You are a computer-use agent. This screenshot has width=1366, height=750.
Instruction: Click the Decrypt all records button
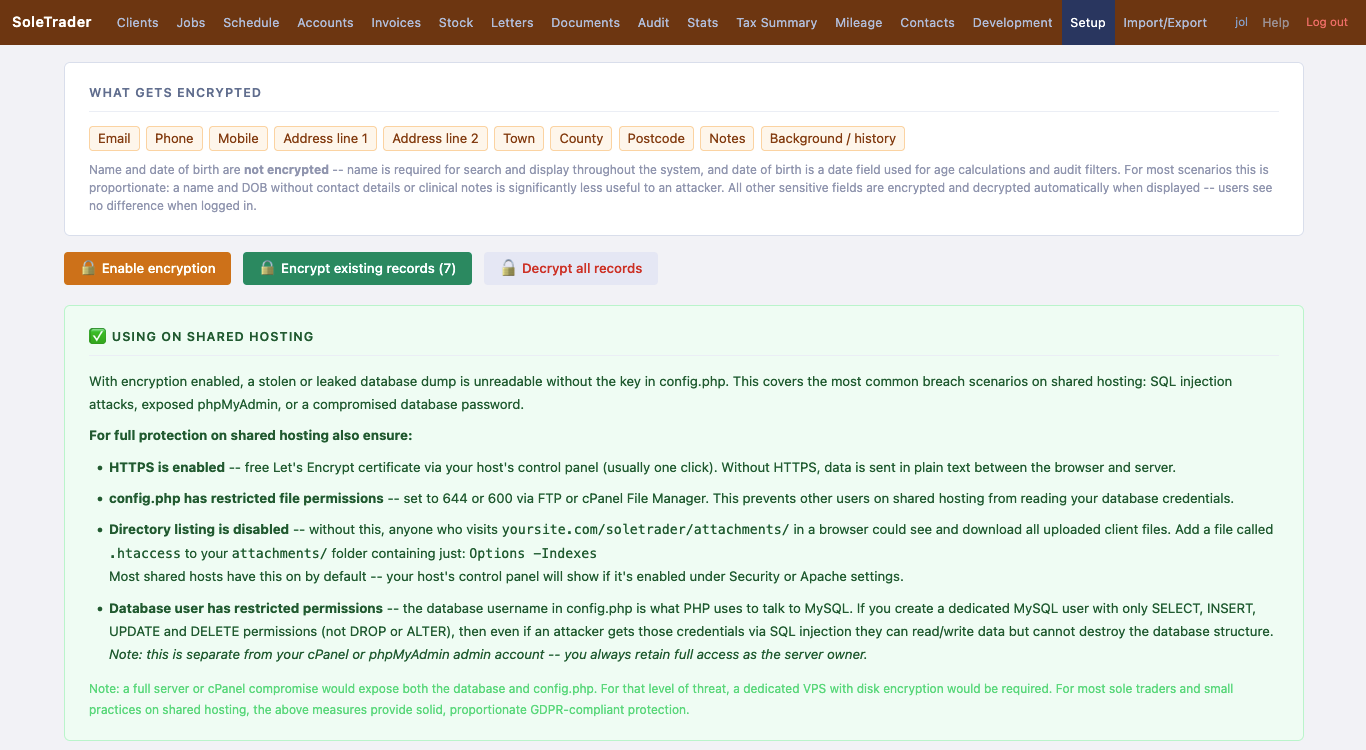click(571, 268)
